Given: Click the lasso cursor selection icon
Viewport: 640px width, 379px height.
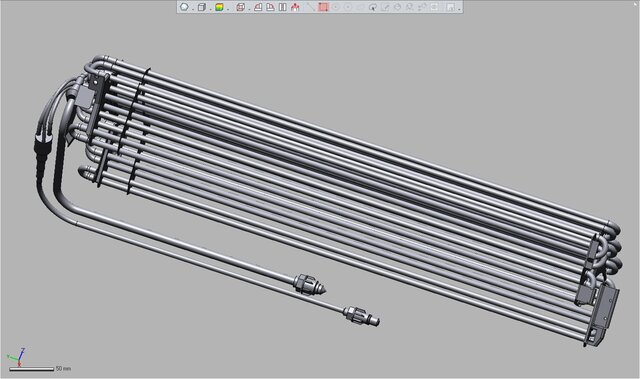Looking at the screenshot, I should click(373, 7).
